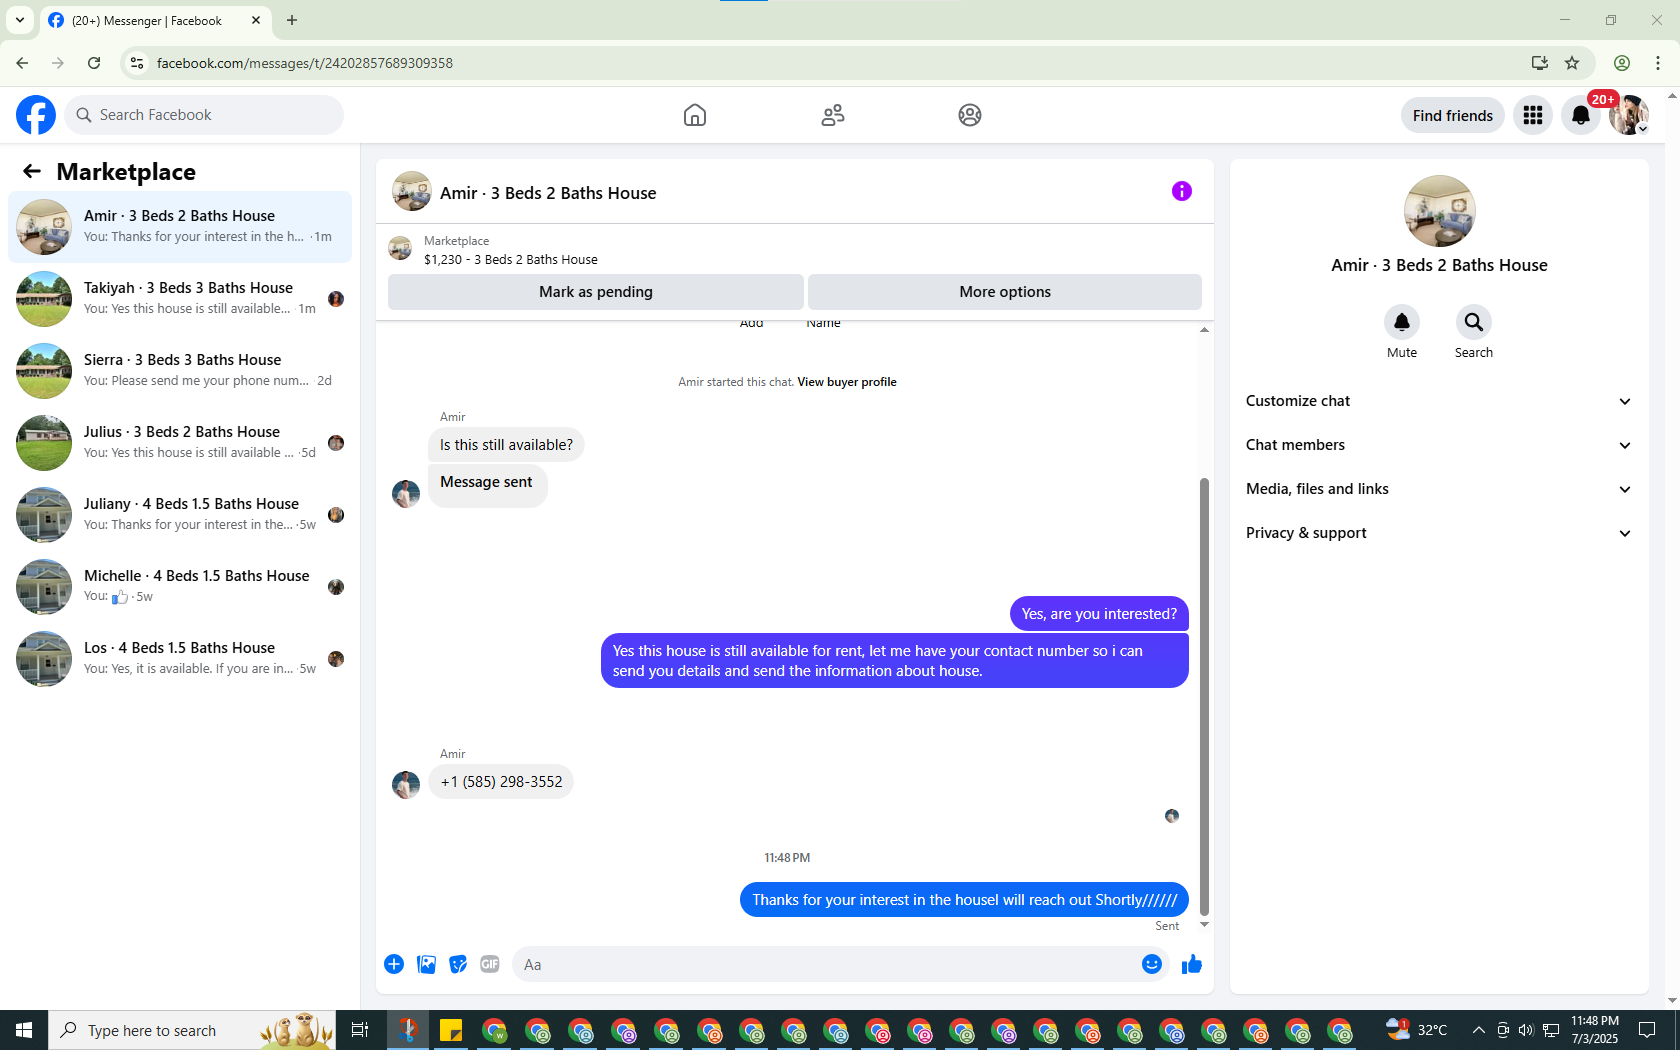Image resolution: width=1680 pixels, height=1050 pixels.
Task: Open the Home feed icon
Action: [695, 115]
